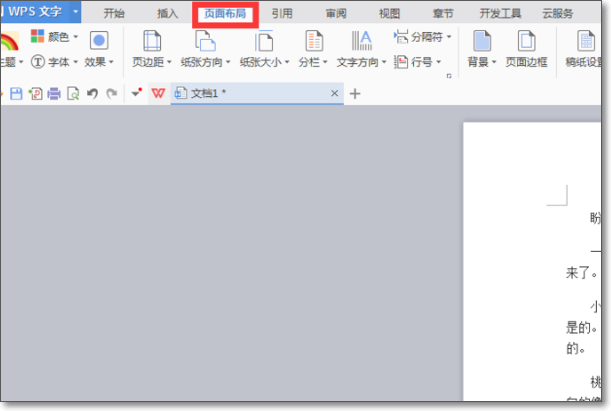Expand the 文字方向 dropdown arrow

point(384,62)
